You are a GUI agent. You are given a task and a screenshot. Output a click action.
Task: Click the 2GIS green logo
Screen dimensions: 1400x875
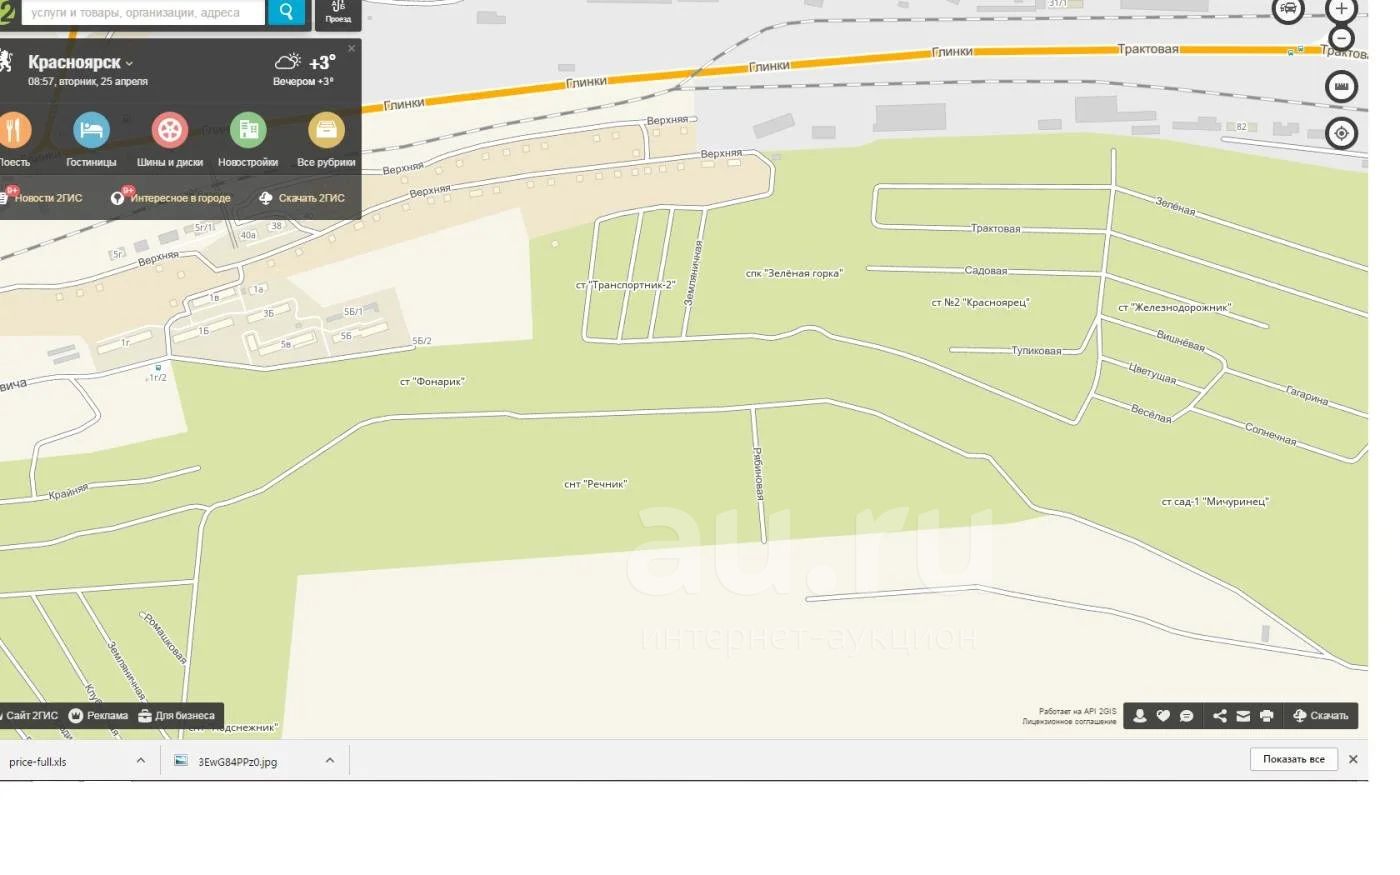7,12
